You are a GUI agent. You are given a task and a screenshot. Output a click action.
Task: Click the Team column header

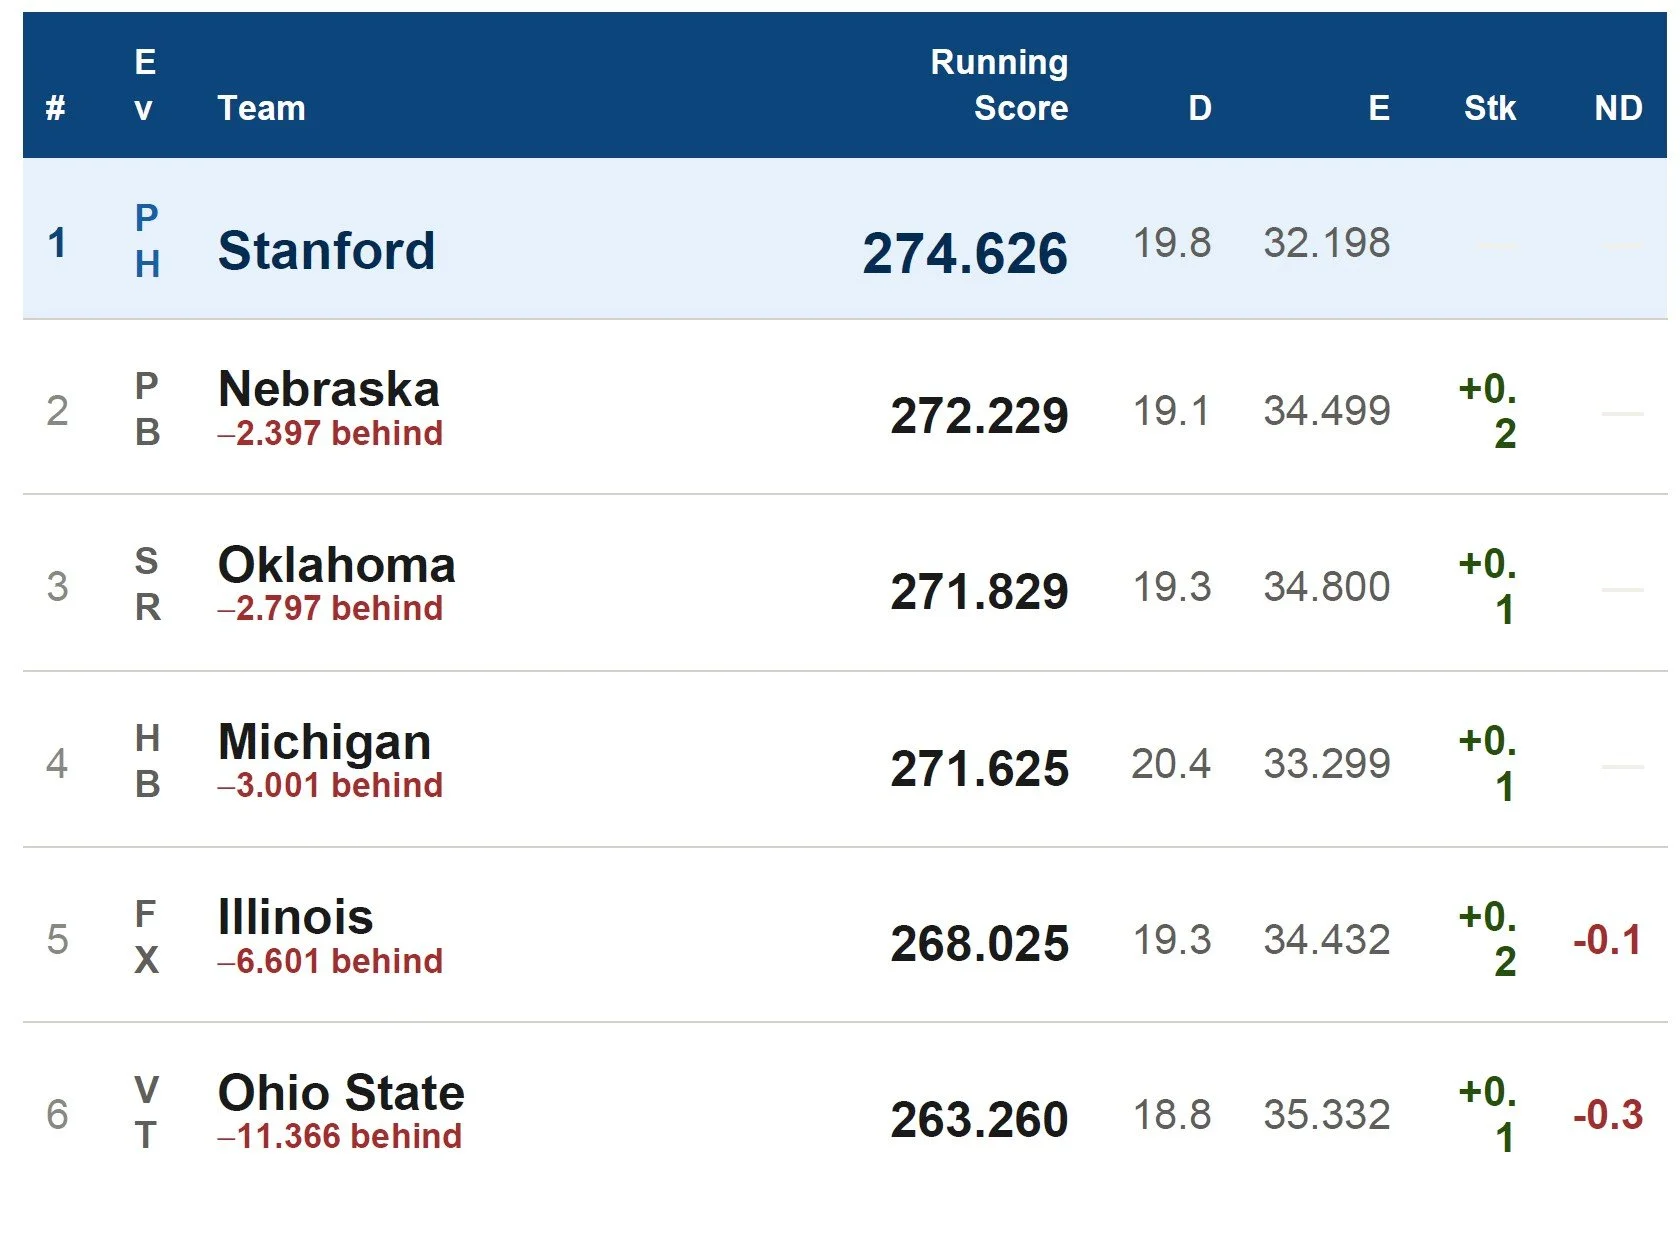pyautogui.click(x=261, y=108)
